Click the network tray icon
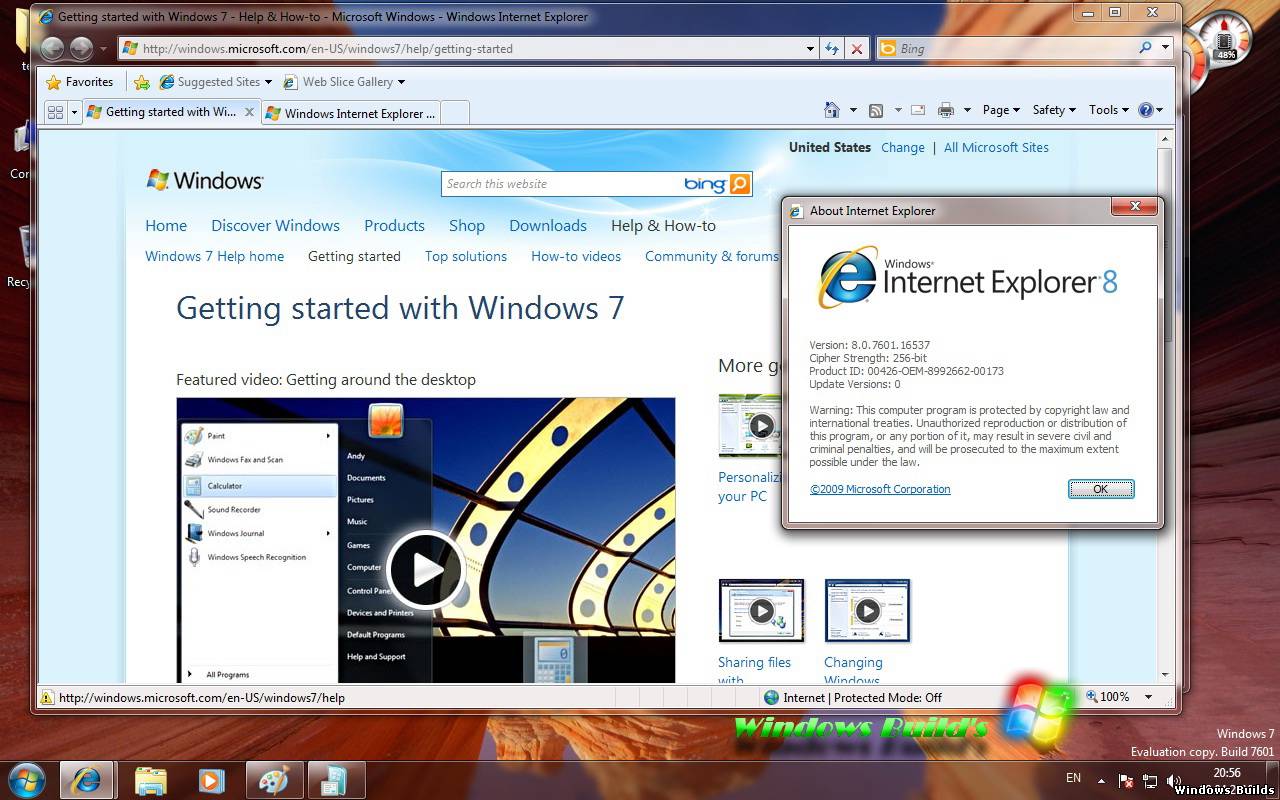The height and width of the screenshot is (800, 1280). [1150, 781]
